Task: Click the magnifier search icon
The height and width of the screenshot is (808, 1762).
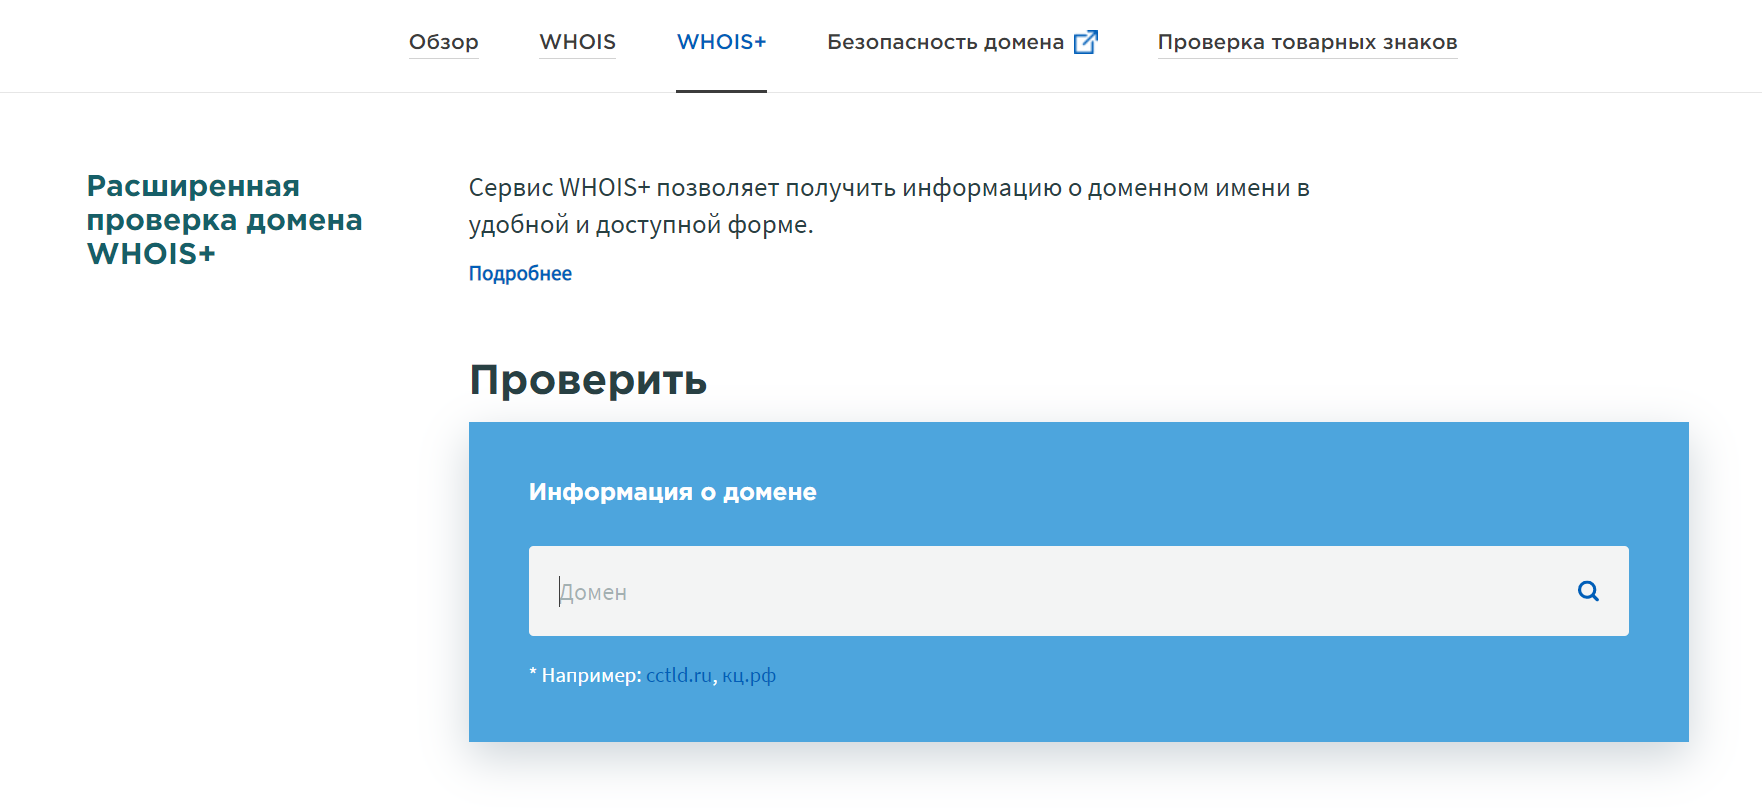Action: [x=1588, y=591]
